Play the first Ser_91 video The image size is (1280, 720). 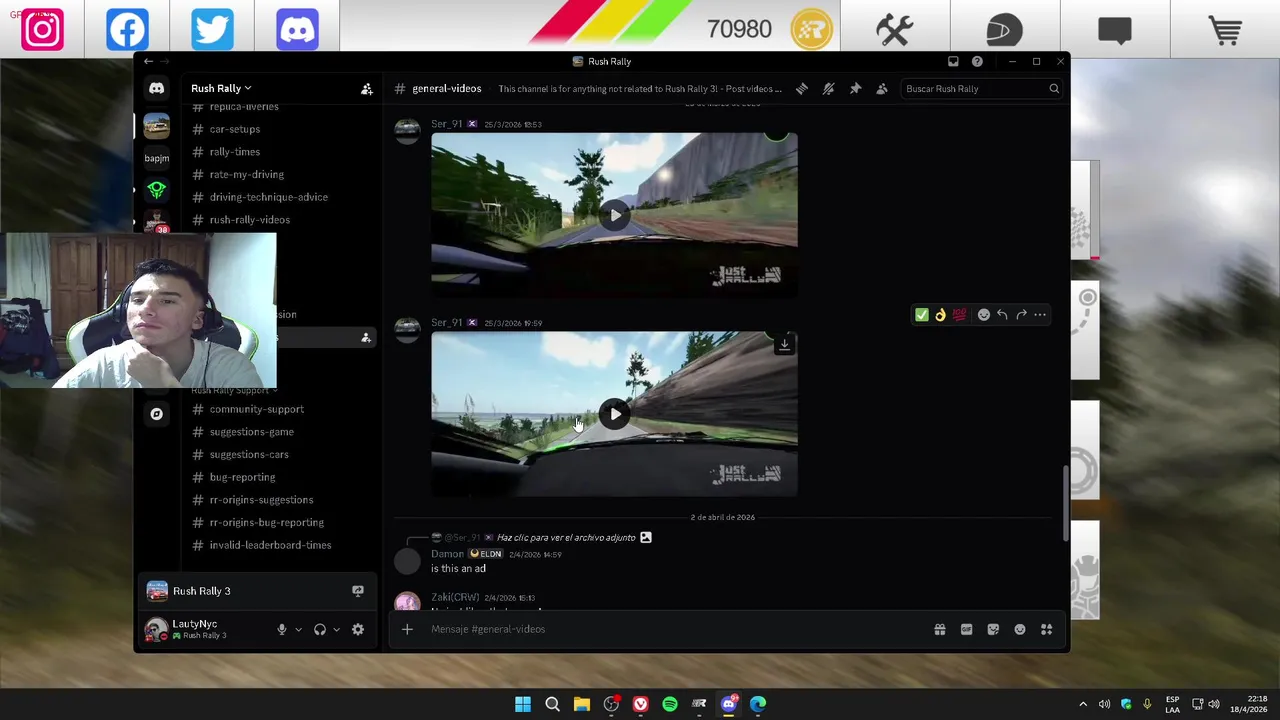point(614,215)
